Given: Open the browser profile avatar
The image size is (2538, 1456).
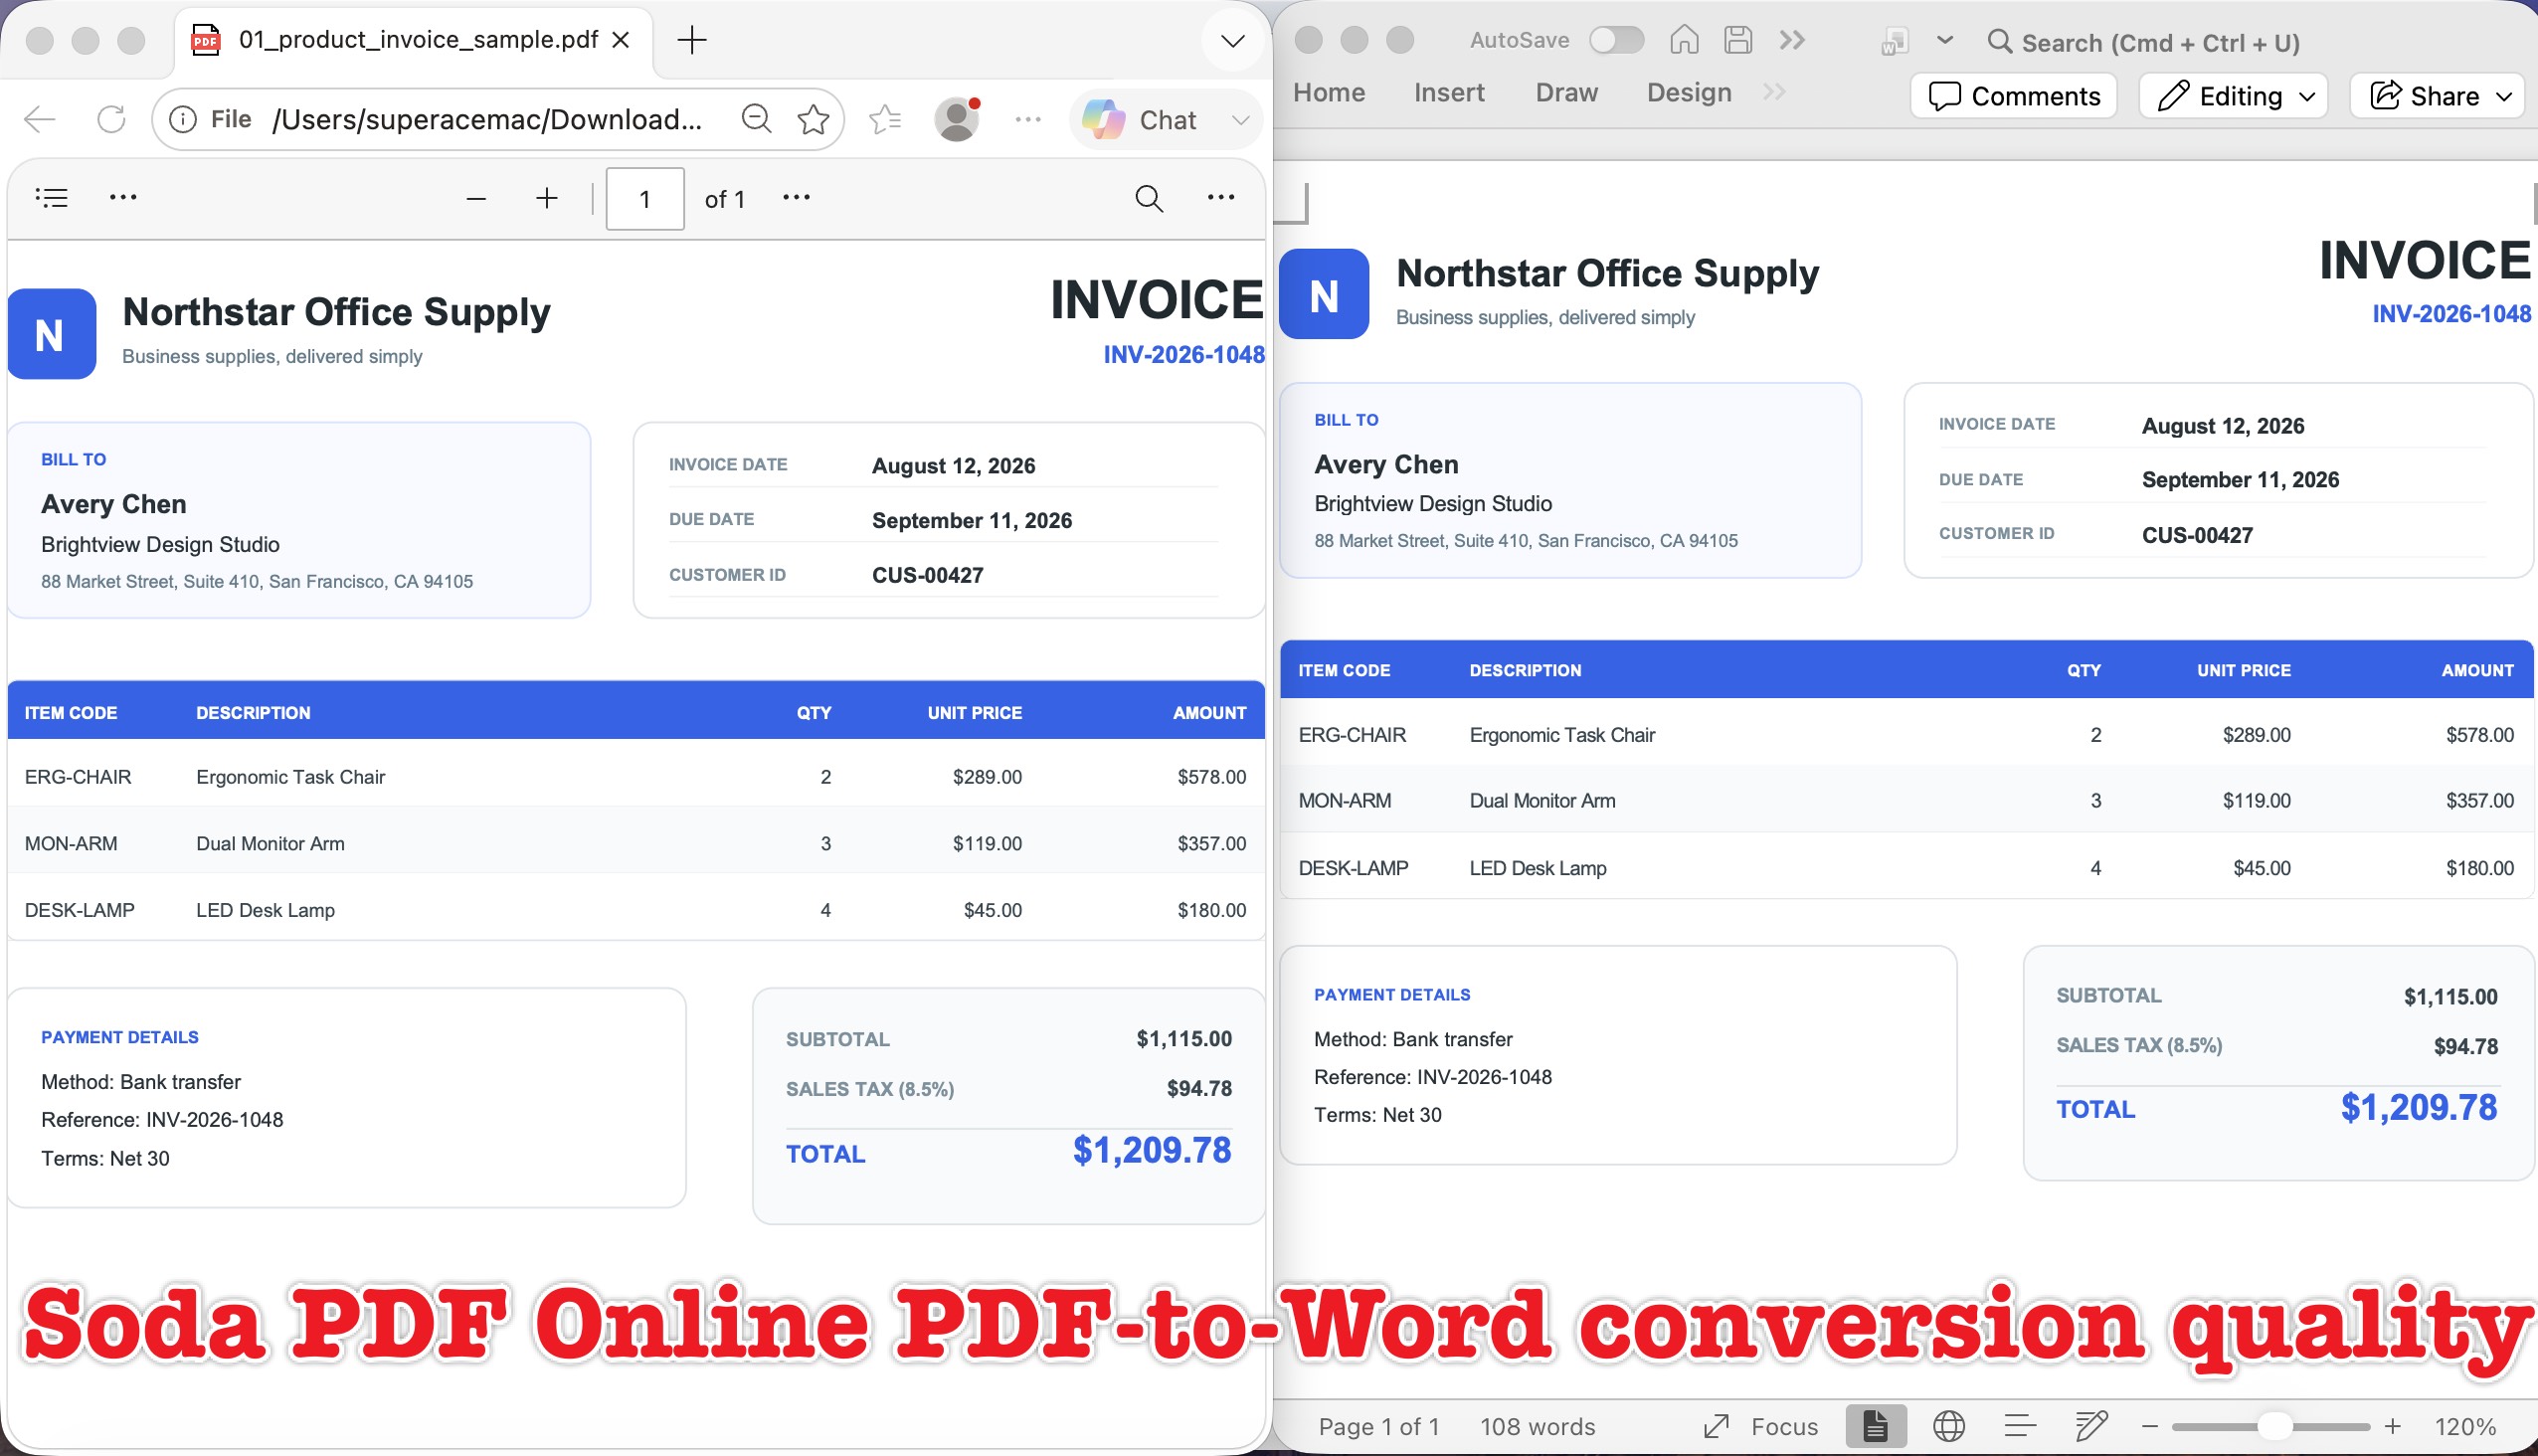Looking at the screenshot, I should 957,120.
